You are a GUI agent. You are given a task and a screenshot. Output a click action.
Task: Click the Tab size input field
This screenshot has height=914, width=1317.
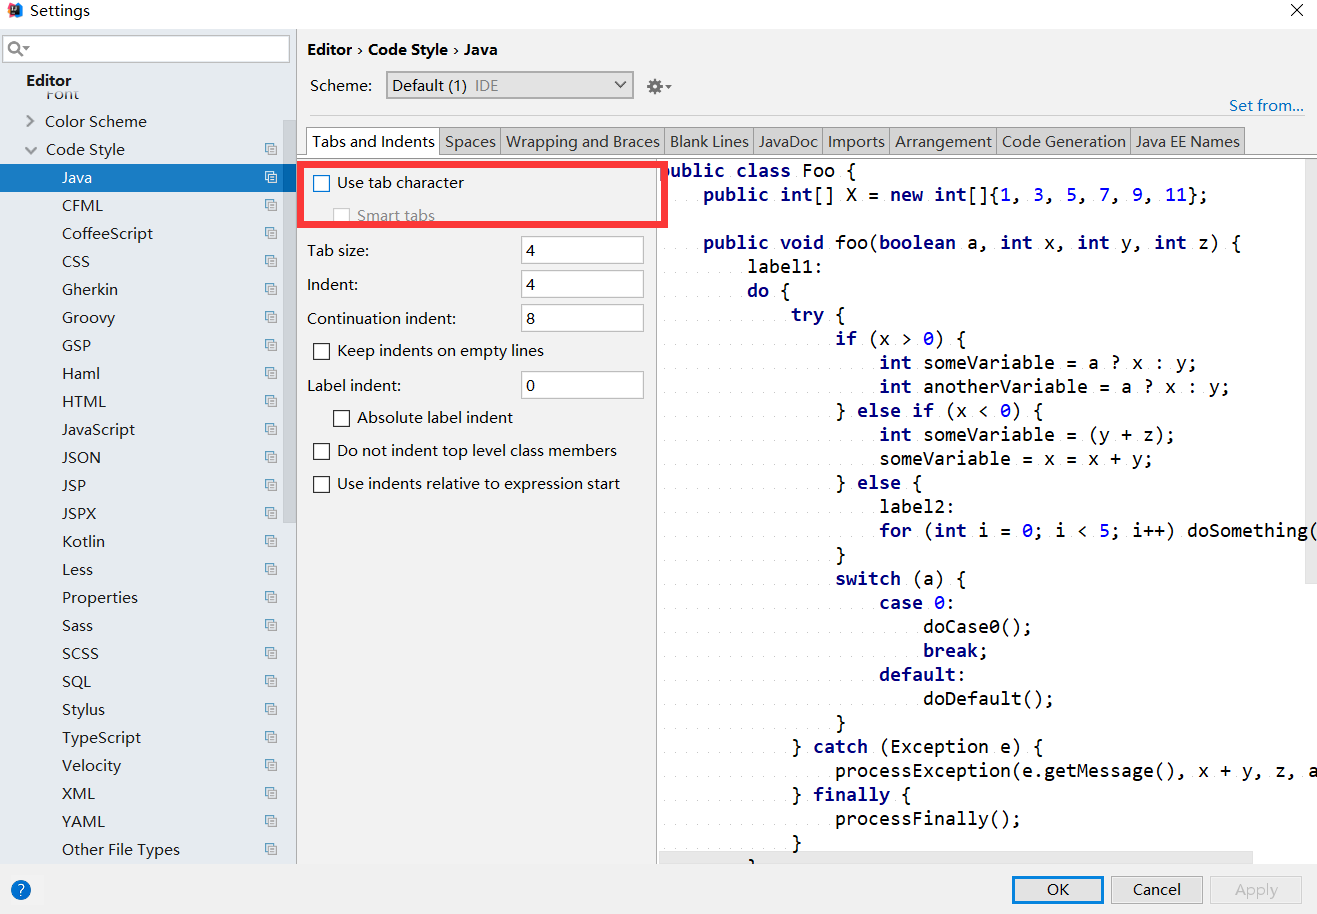582,250
